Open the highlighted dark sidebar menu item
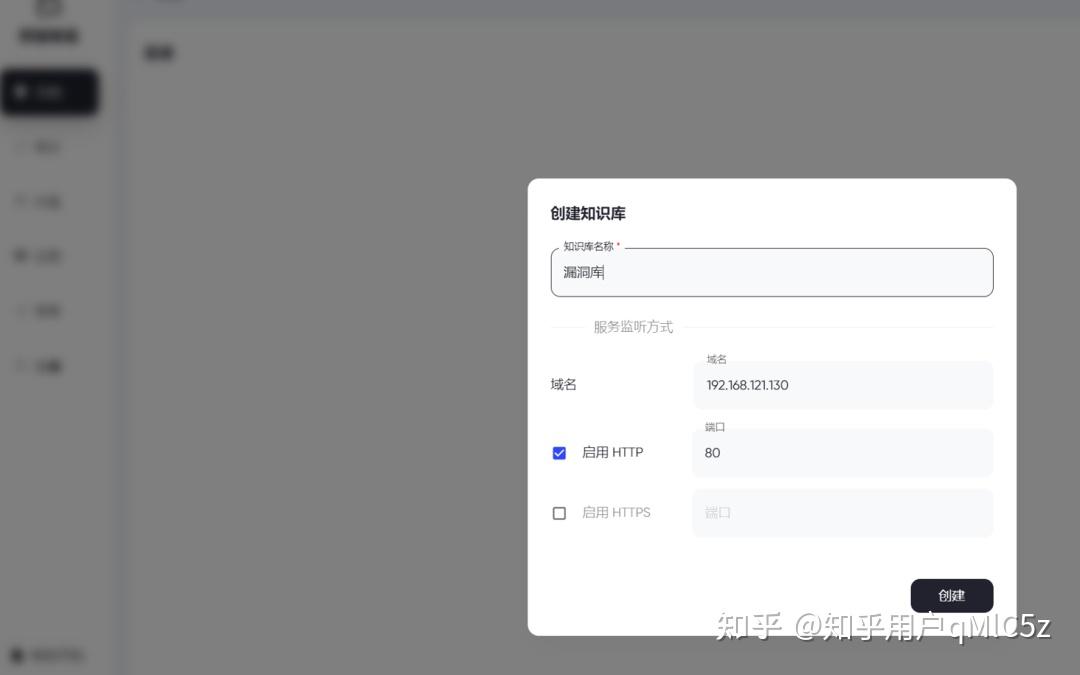The image size is (1080, 675). [x=49, y=93]
